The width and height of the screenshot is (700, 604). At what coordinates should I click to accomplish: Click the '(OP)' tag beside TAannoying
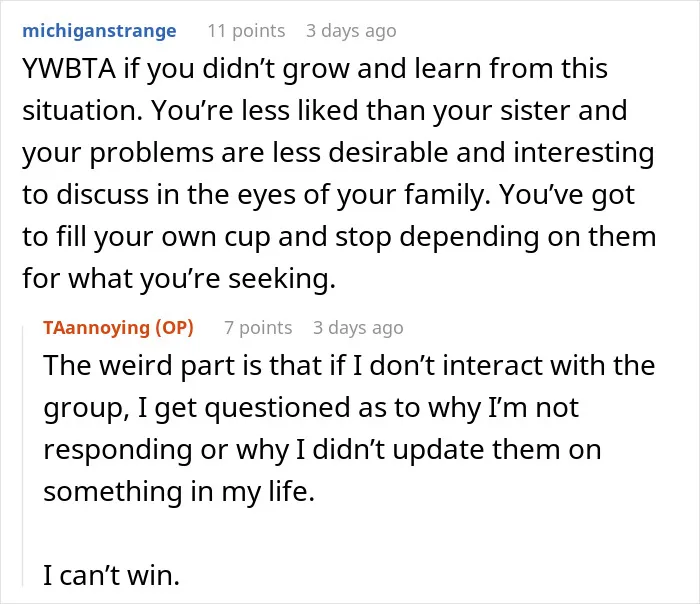(x=174, y=327)
